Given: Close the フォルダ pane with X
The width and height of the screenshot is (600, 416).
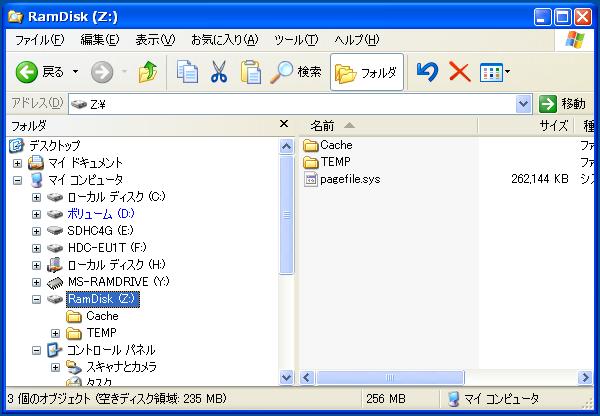Looking at the screenshot, I should pyautogui.click(x=284, y=124).
